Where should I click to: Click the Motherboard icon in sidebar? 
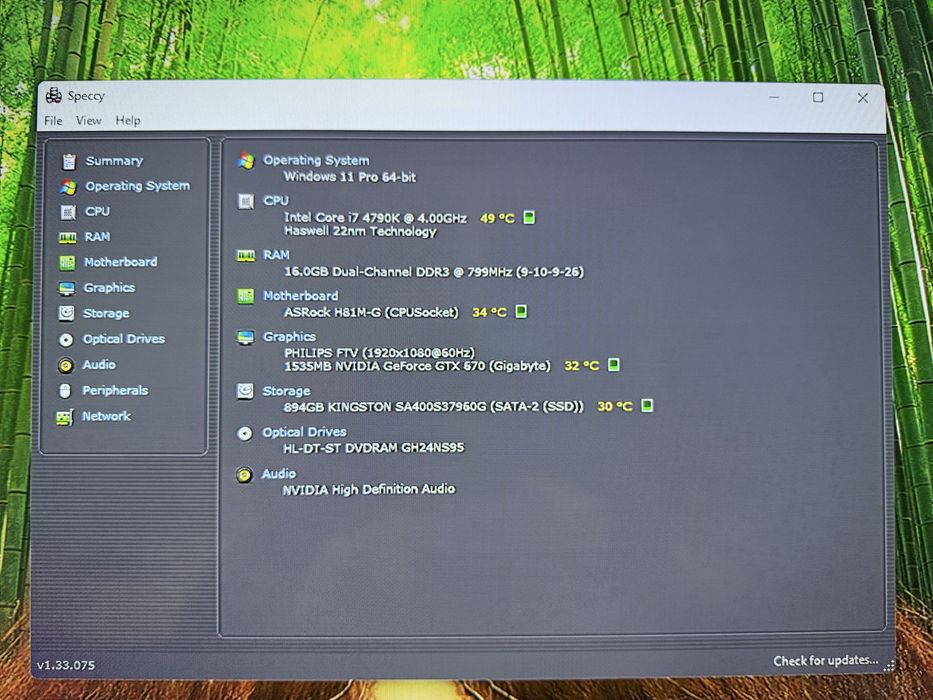pos(67,262)
